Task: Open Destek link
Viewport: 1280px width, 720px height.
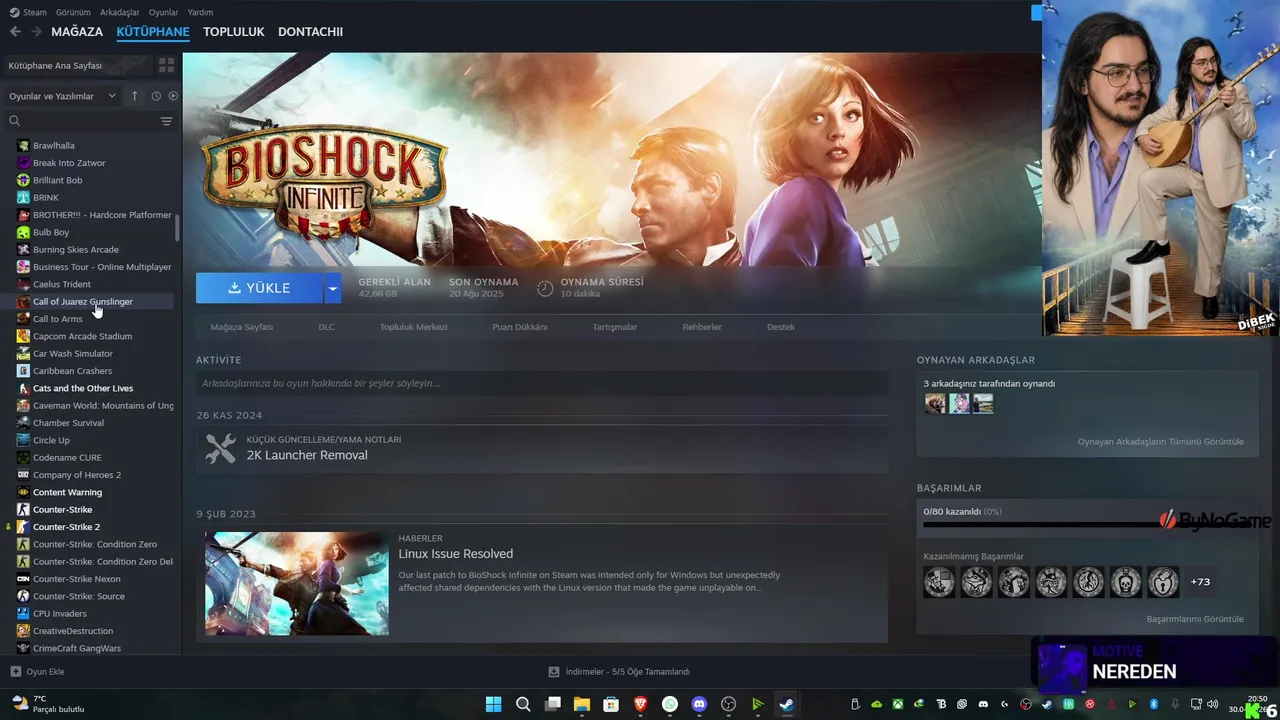Action: coord(781,327)
